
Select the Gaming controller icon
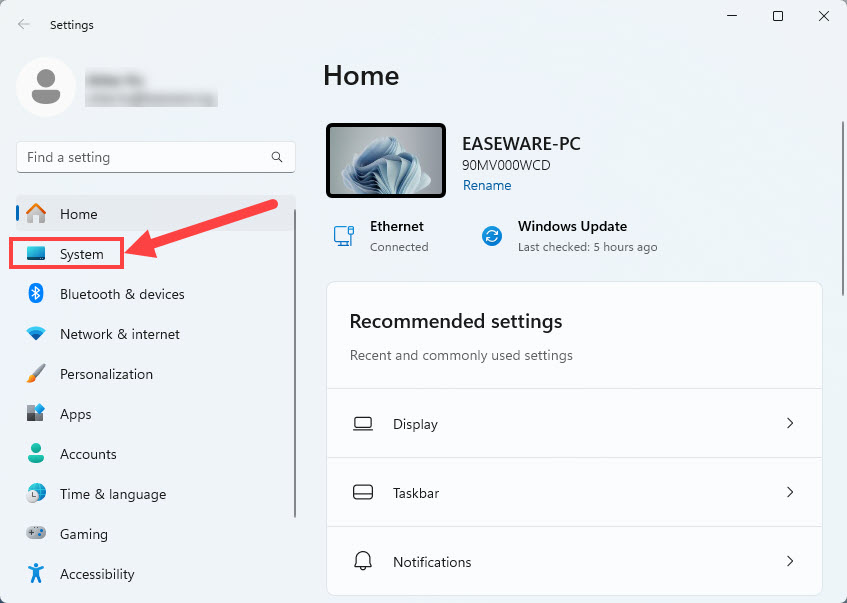(x=34, y=534)
